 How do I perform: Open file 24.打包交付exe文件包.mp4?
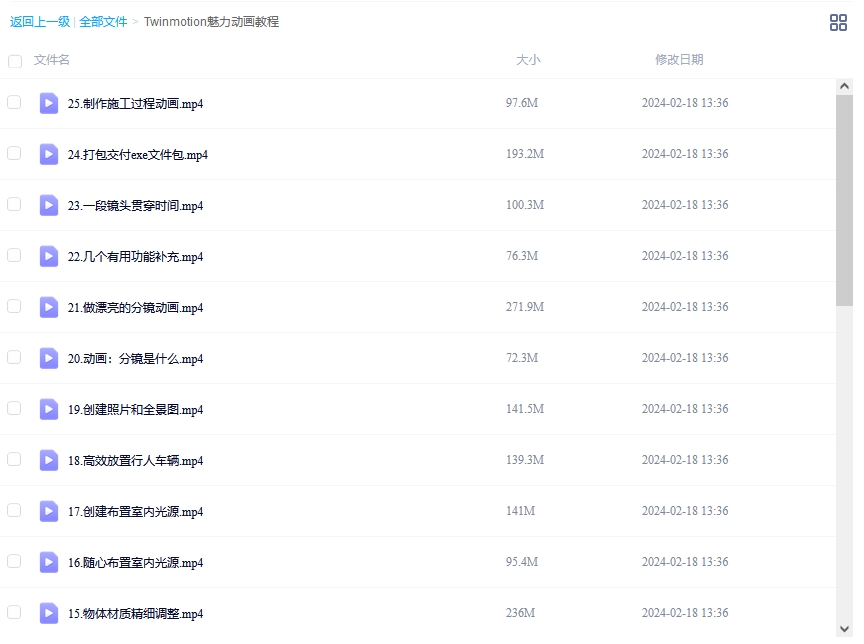tap(138, 155)
